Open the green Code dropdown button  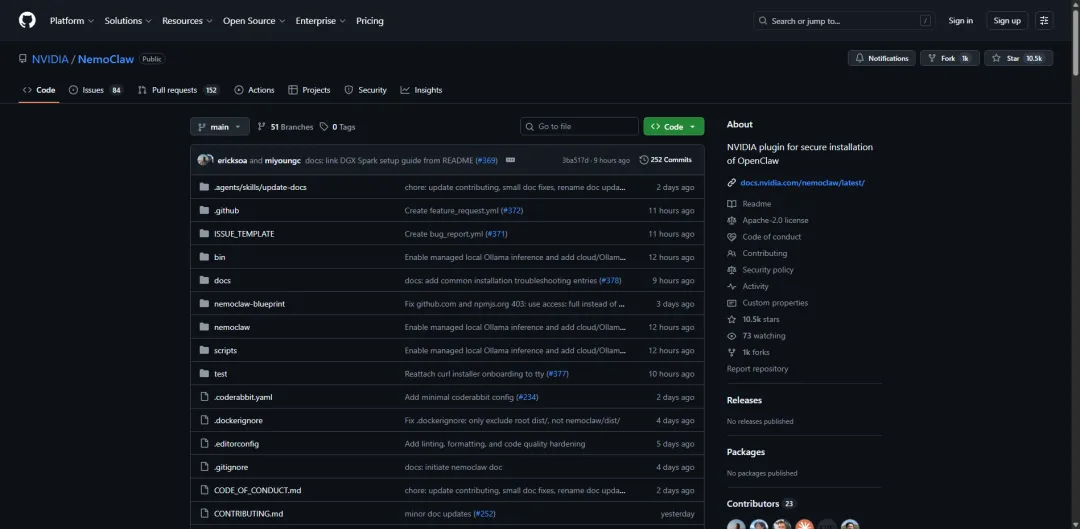click(x=674, y=127)
